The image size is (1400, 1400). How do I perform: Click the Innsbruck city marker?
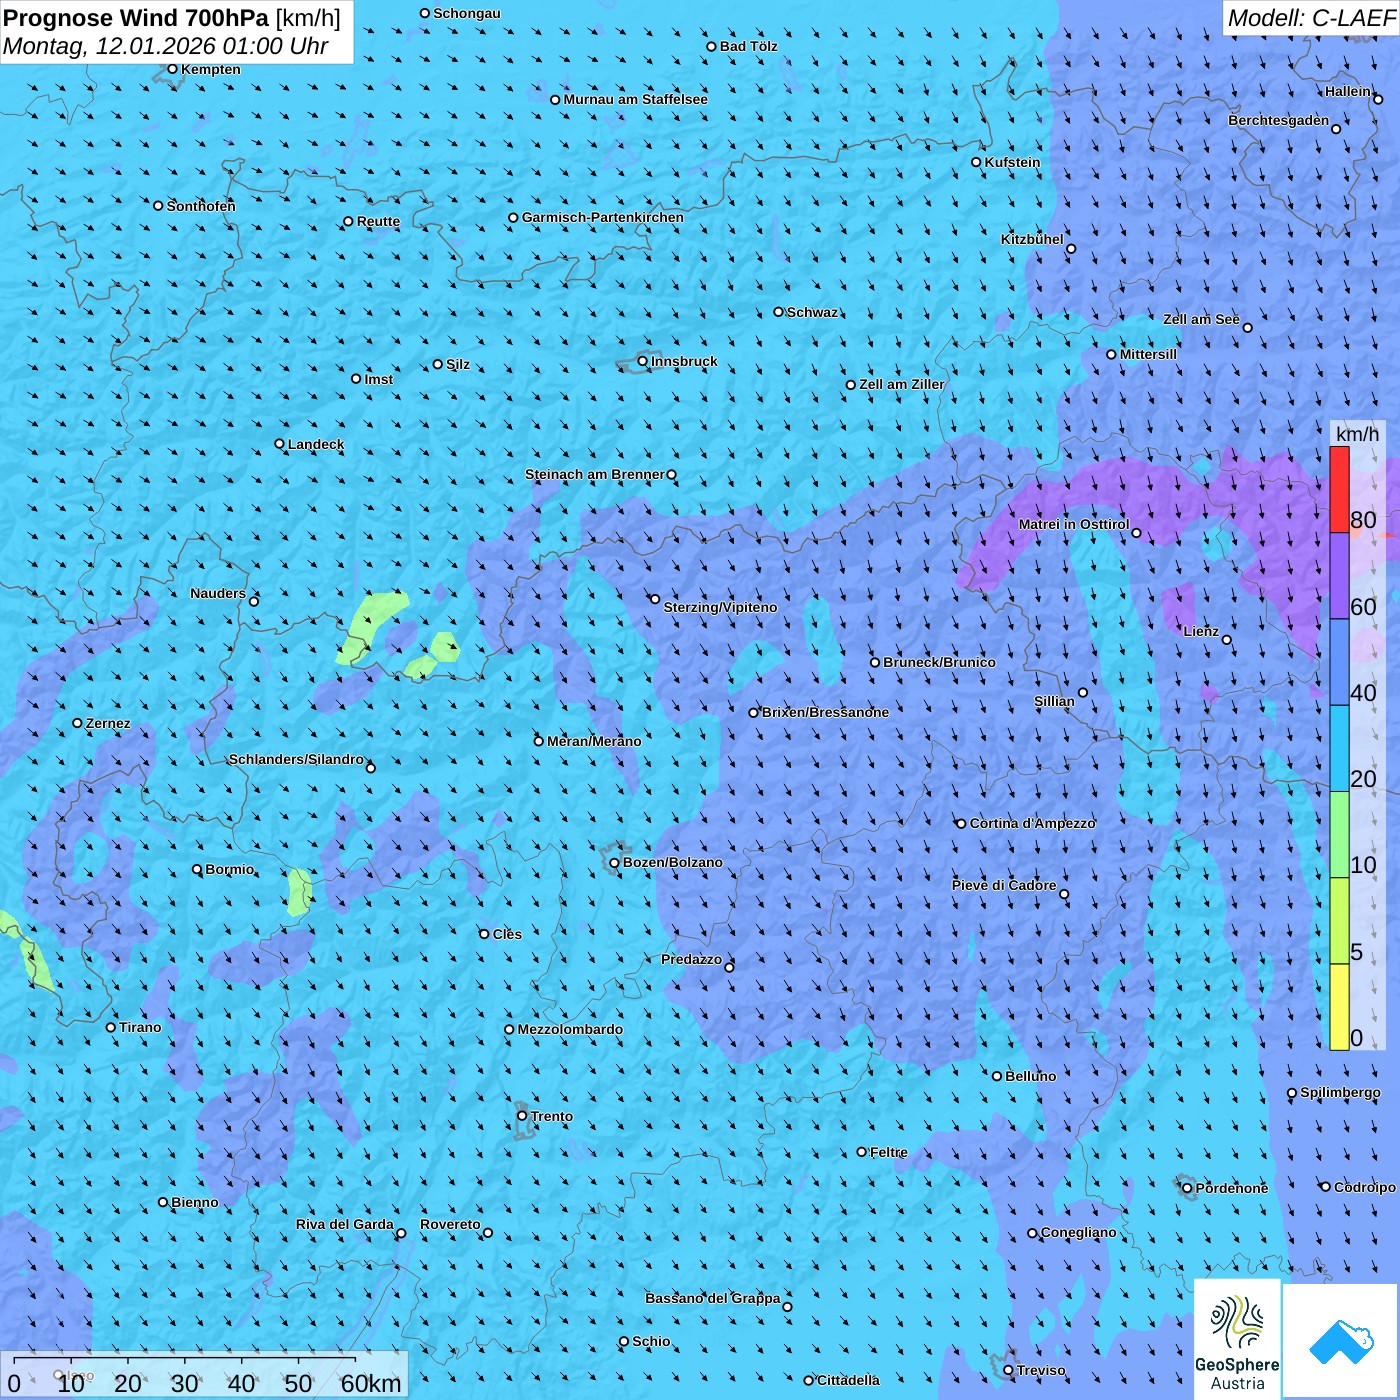pos(643,361)
